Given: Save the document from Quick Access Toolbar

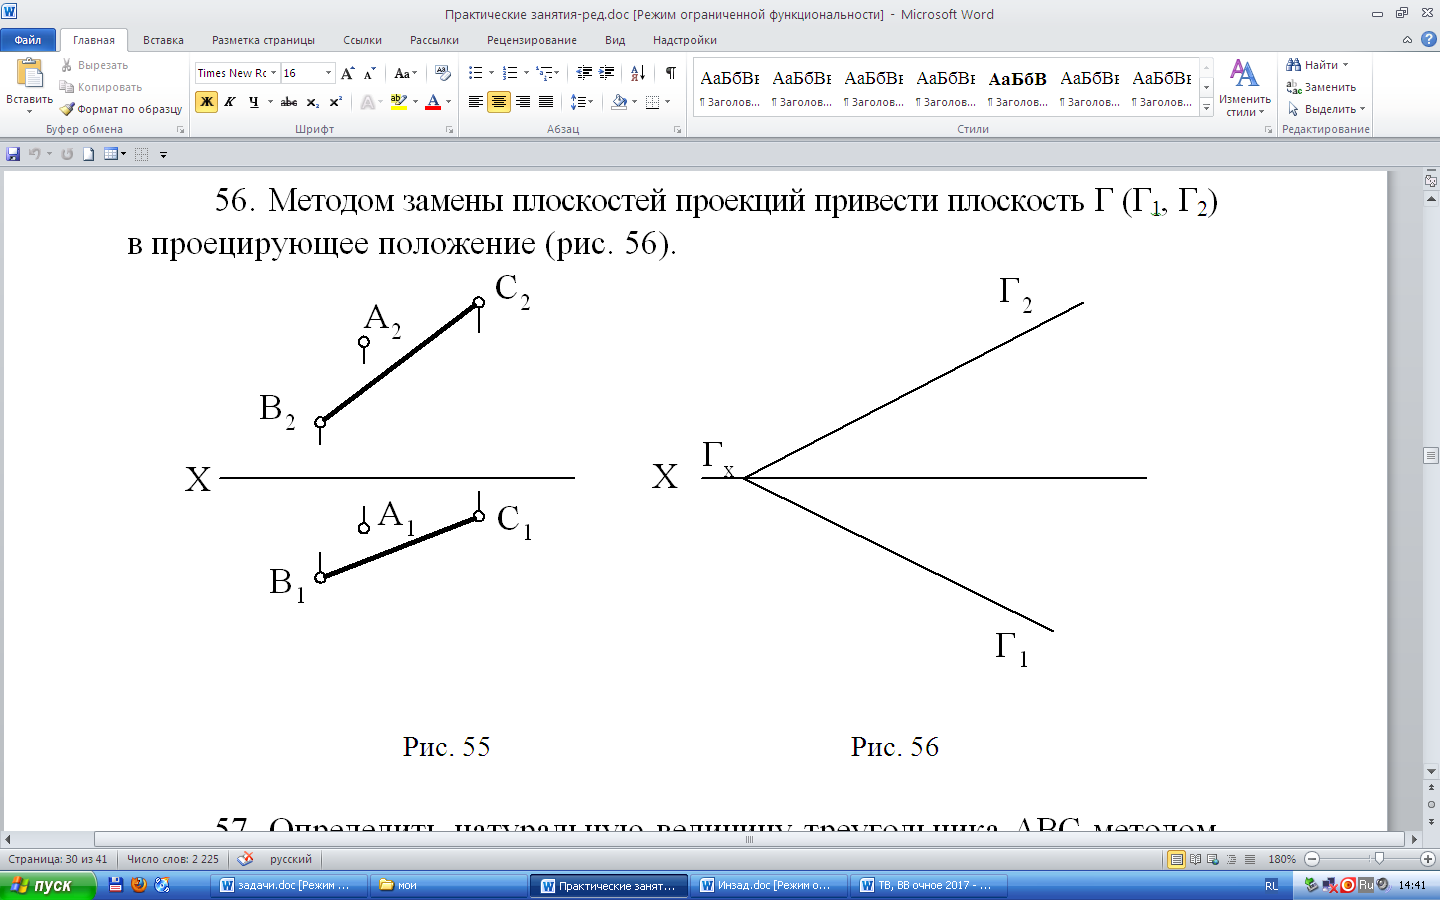Looking at the screenshot, I should (x=13, y=154).
